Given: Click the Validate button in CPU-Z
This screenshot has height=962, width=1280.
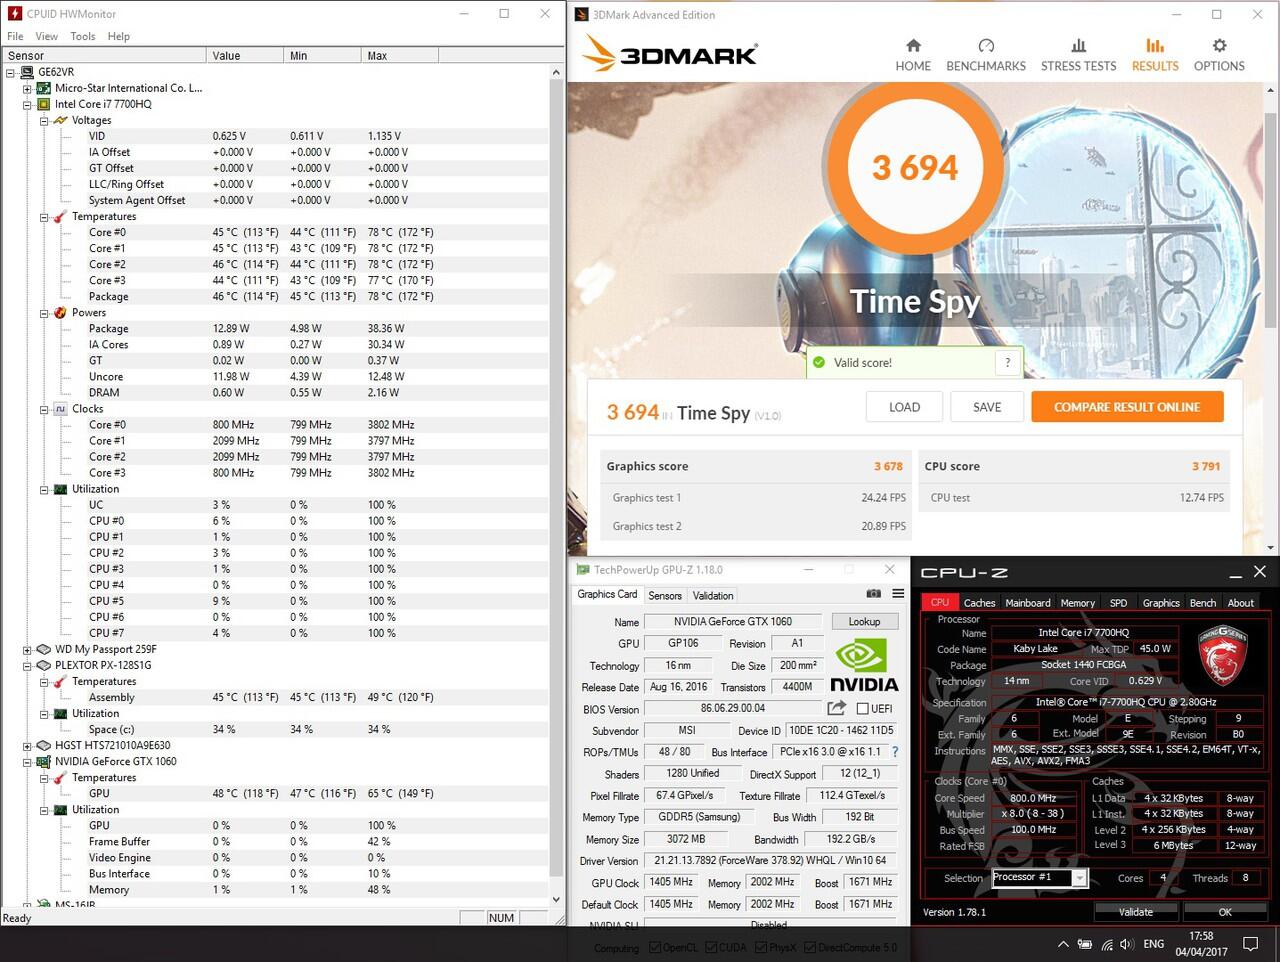Looking at the screenshot, I should click(1136, 911).
